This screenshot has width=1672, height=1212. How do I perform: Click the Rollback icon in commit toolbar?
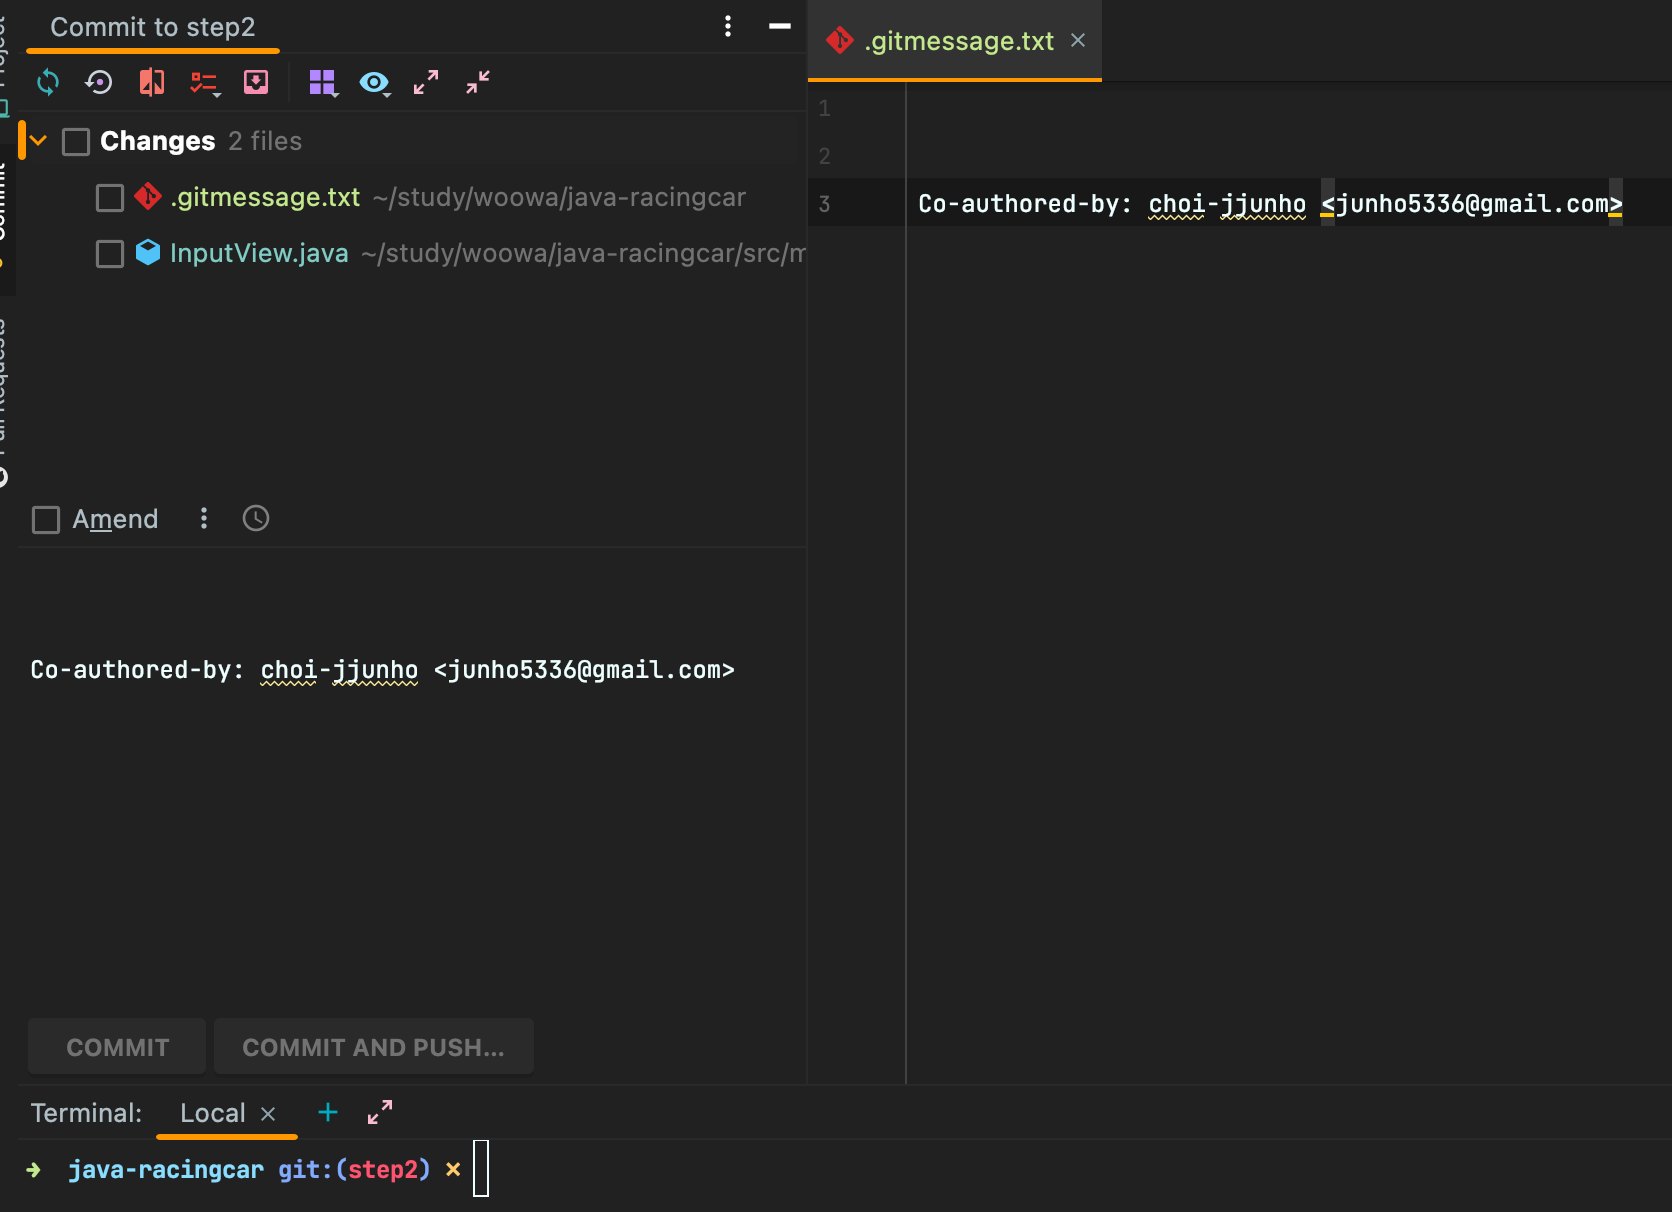click(x=99, y=82)
